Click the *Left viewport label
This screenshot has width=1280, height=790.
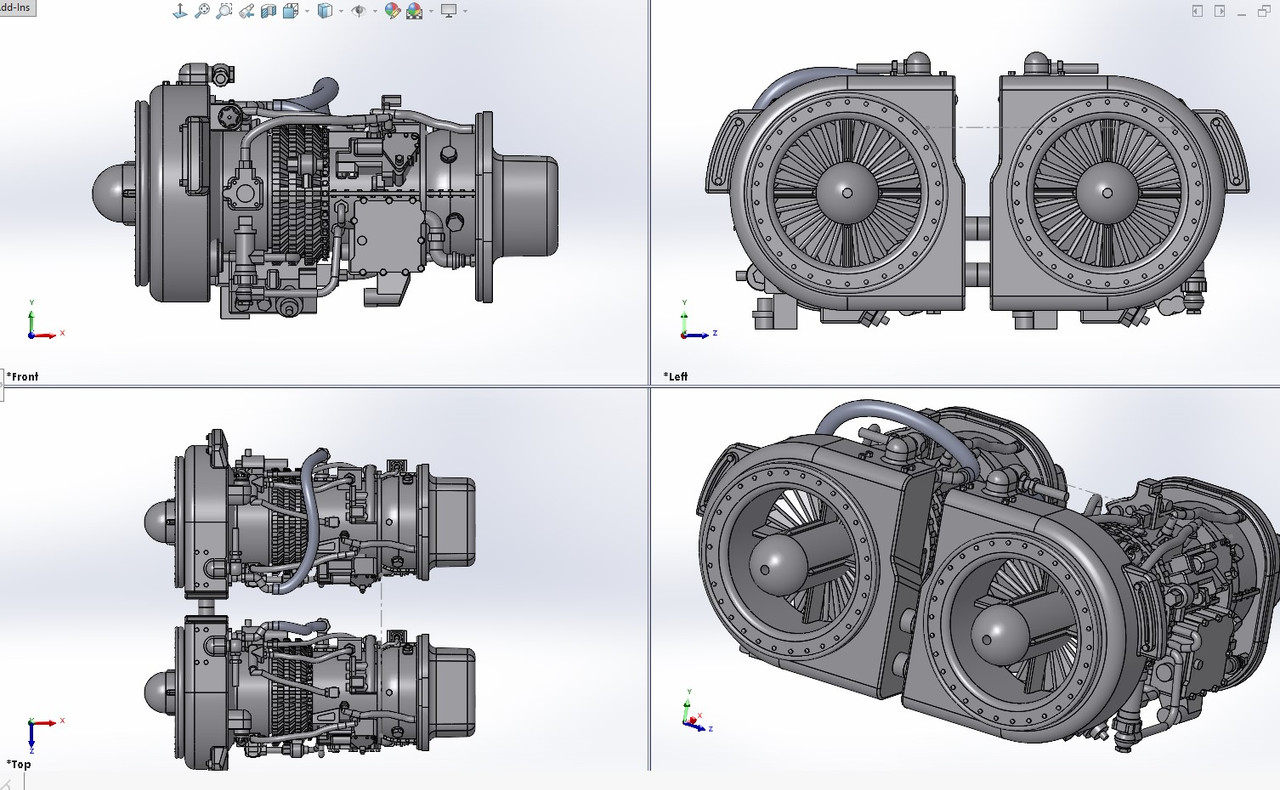676,376
